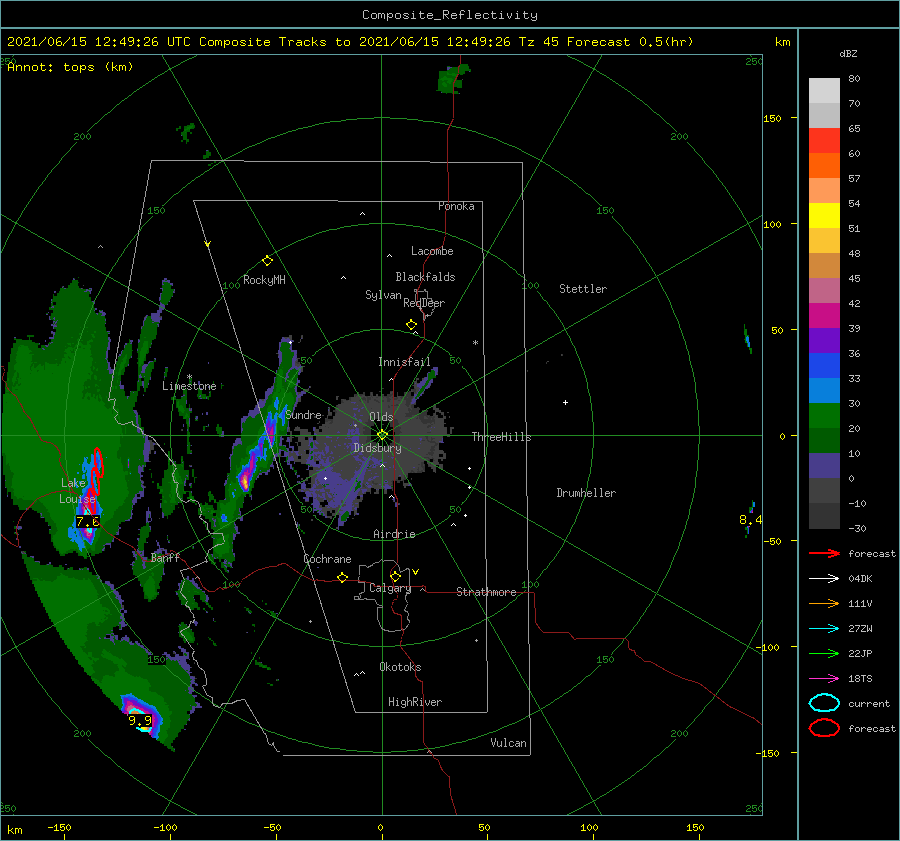900x841 pixels.
Task: Click the Lacombe label
Action: point(432,251)
